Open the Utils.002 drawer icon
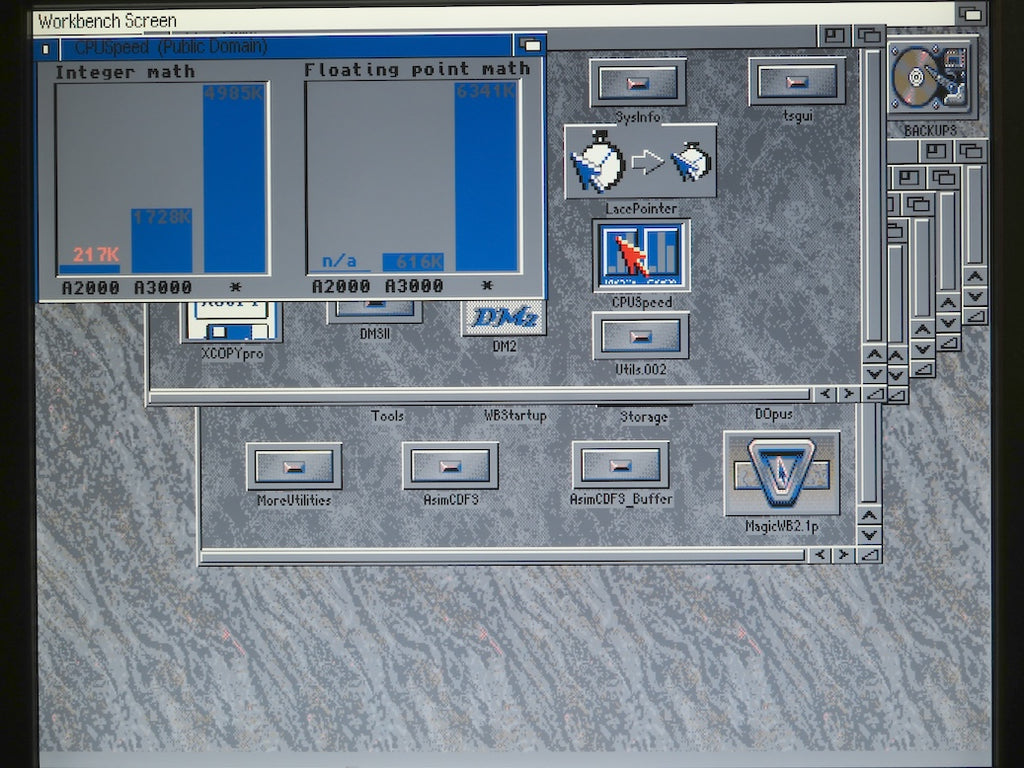The height and width of the screenshot is (768, 1024). pos(640,336)
